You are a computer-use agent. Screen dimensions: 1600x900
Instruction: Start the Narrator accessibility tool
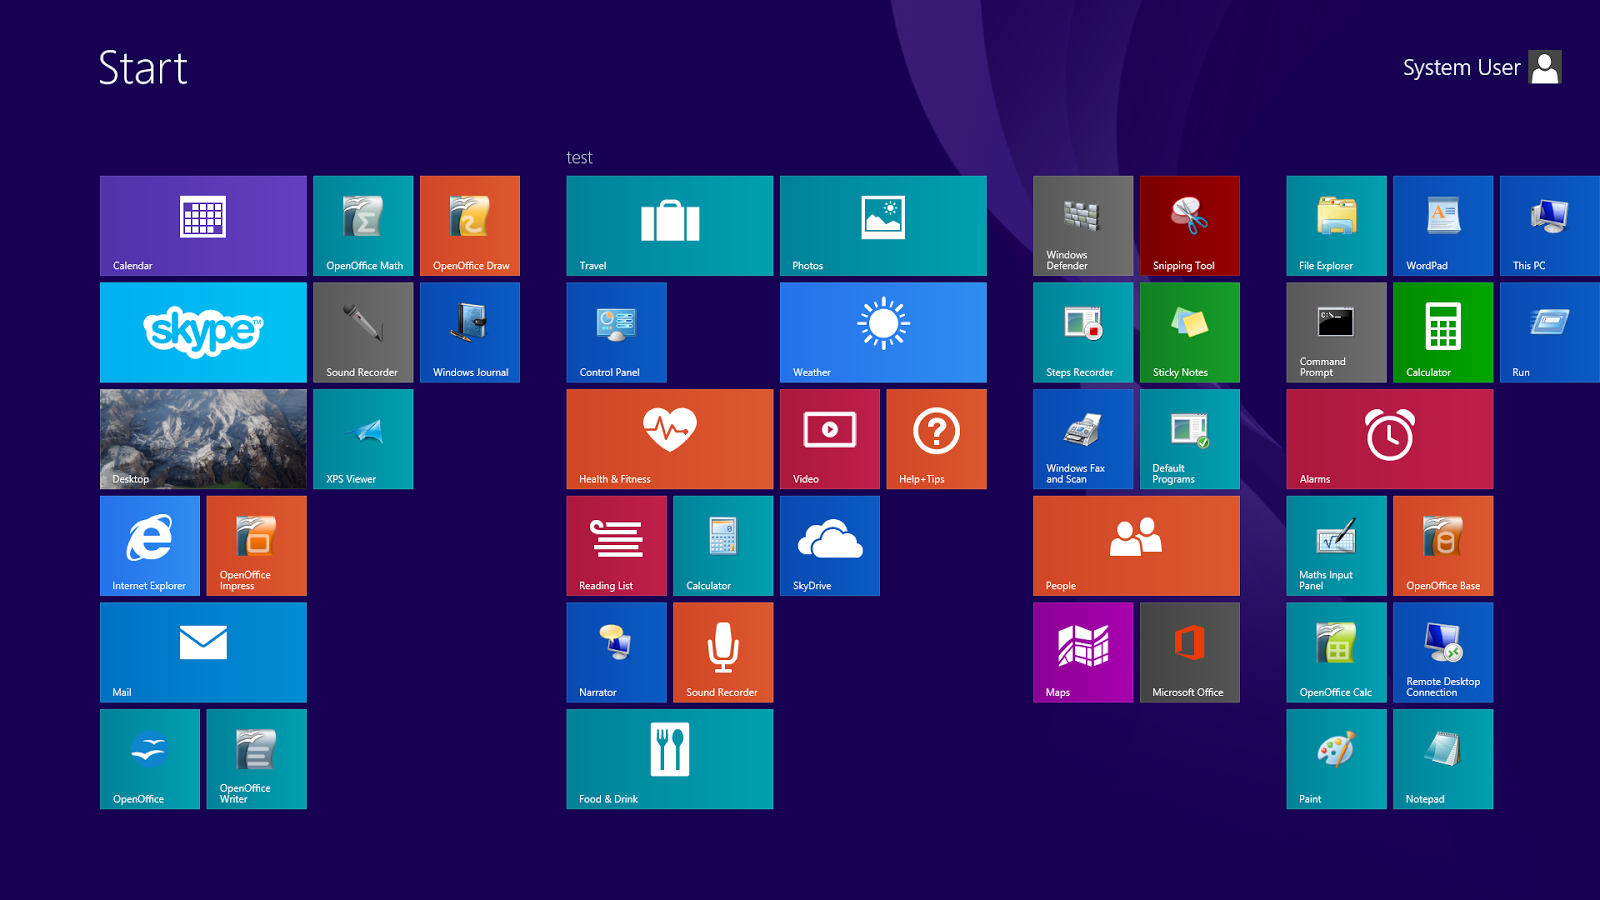point(616,652)
